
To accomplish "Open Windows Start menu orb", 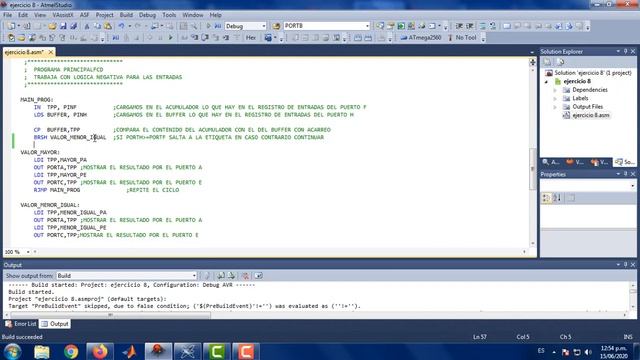I will [13, 351].
